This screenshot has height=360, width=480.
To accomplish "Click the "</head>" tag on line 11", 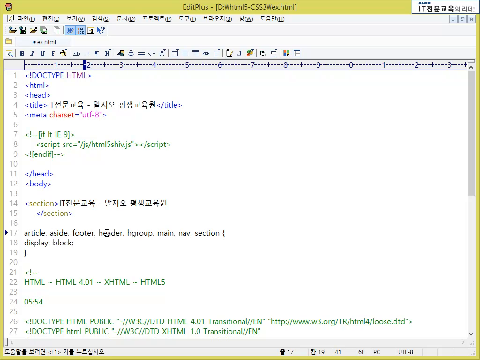I will click(x=39, y=174).
